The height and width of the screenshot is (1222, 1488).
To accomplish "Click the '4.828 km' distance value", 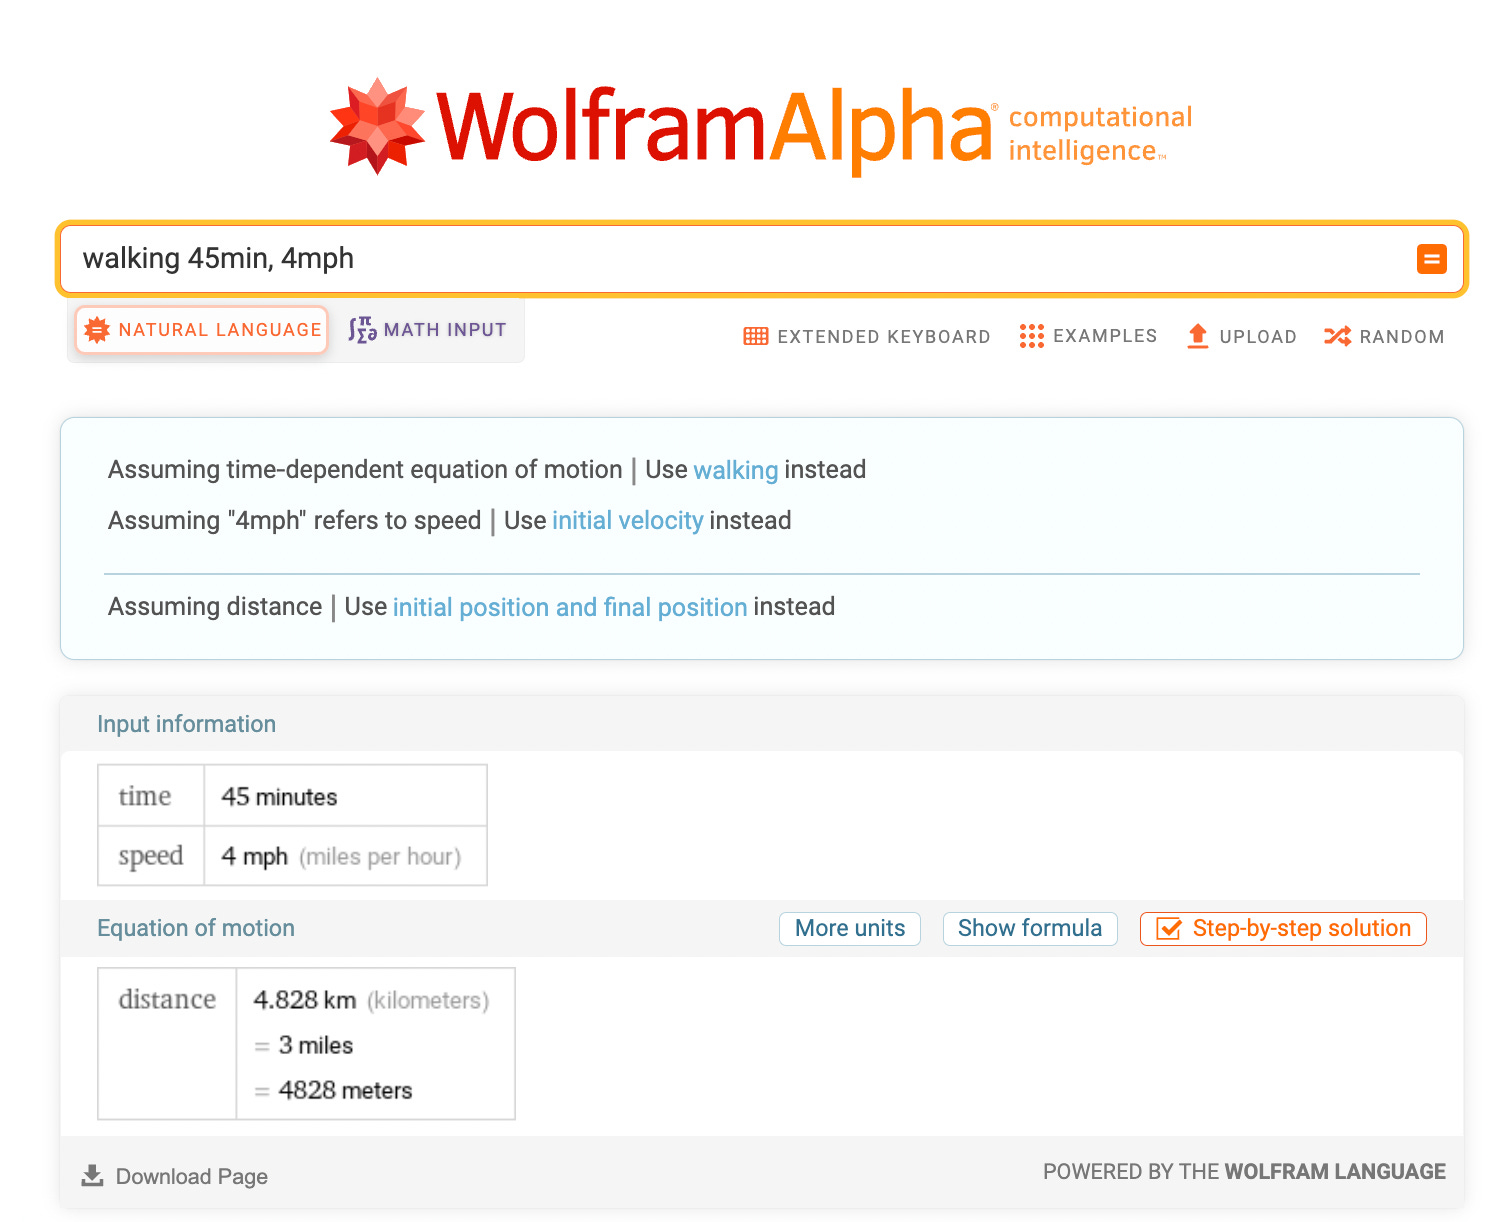I will coord(305,1000).
